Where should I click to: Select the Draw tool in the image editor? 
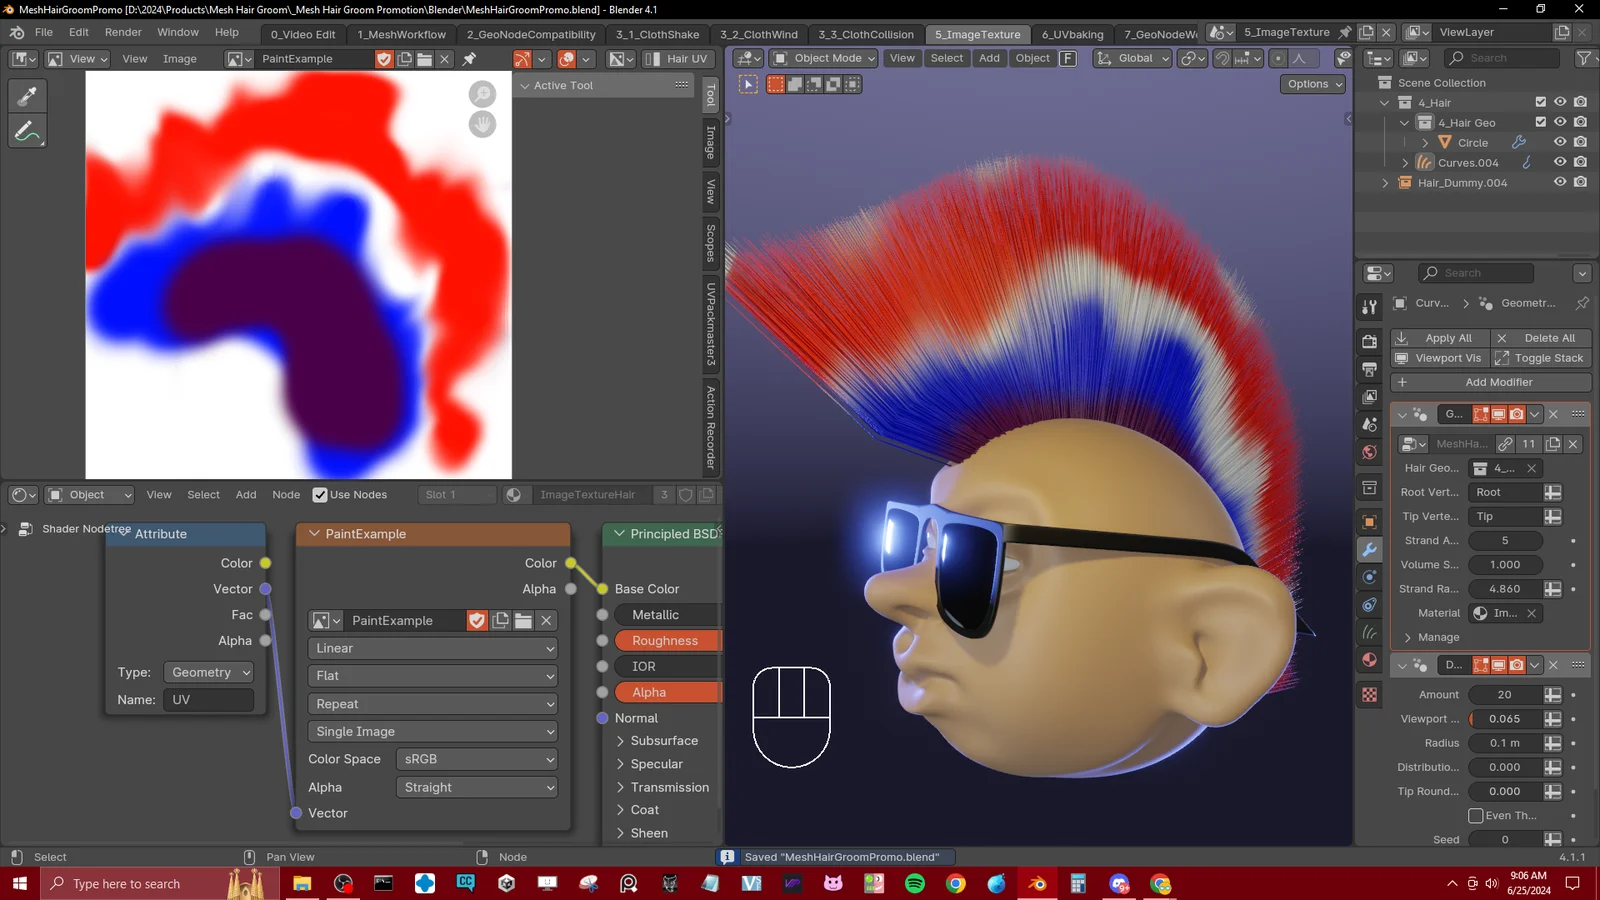point(27,130)
